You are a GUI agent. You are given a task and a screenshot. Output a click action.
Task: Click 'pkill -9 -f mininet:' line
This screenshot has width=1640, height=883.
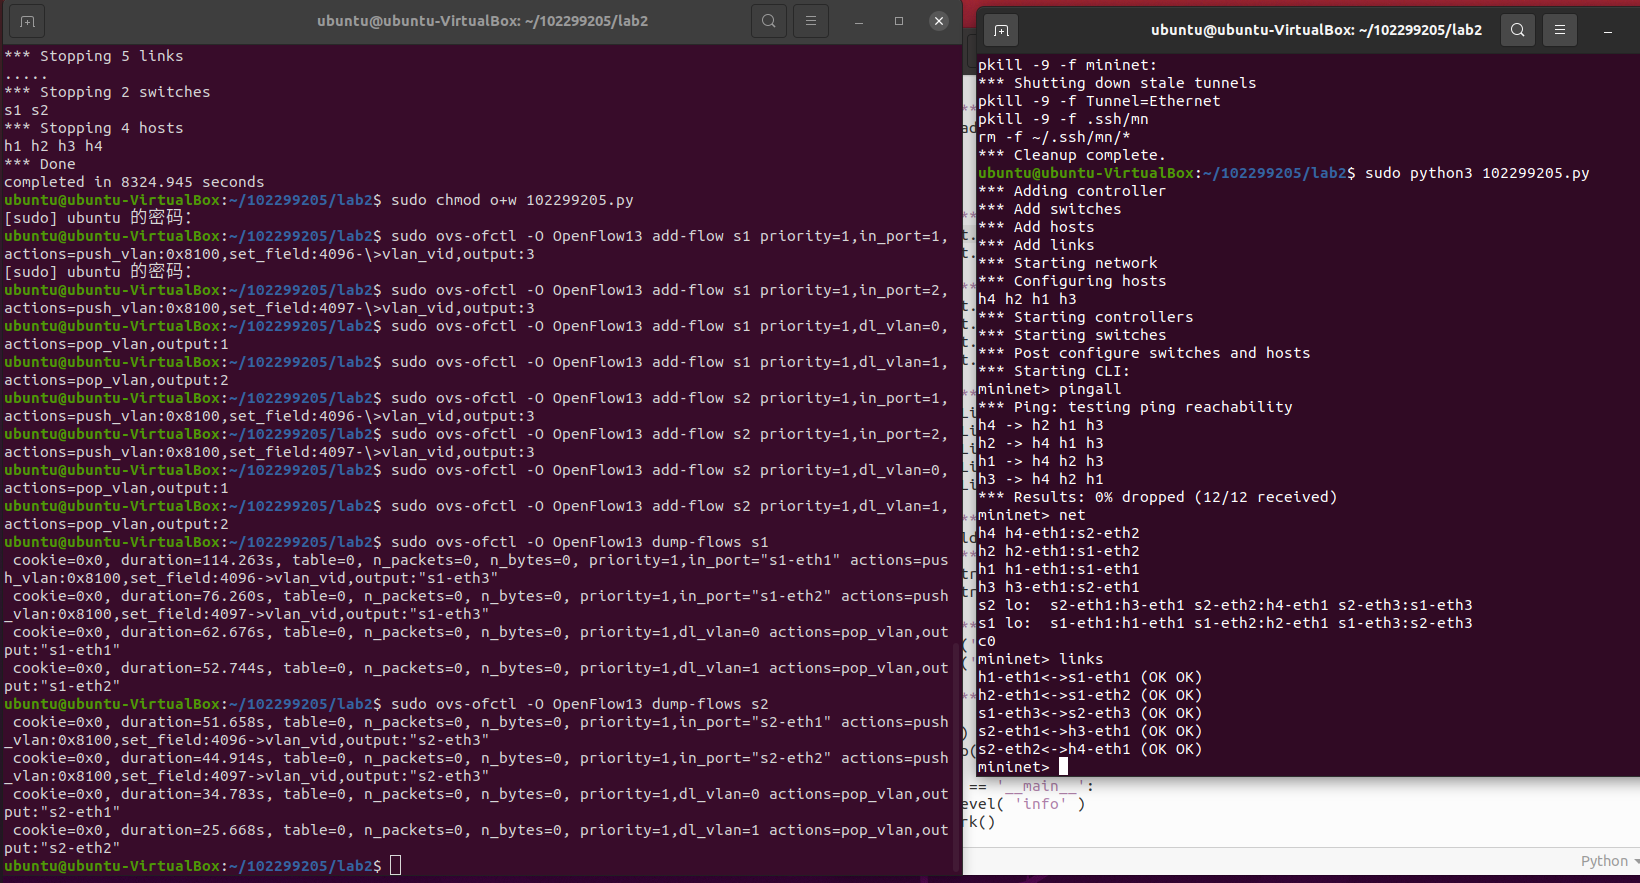click(1067, 65)
